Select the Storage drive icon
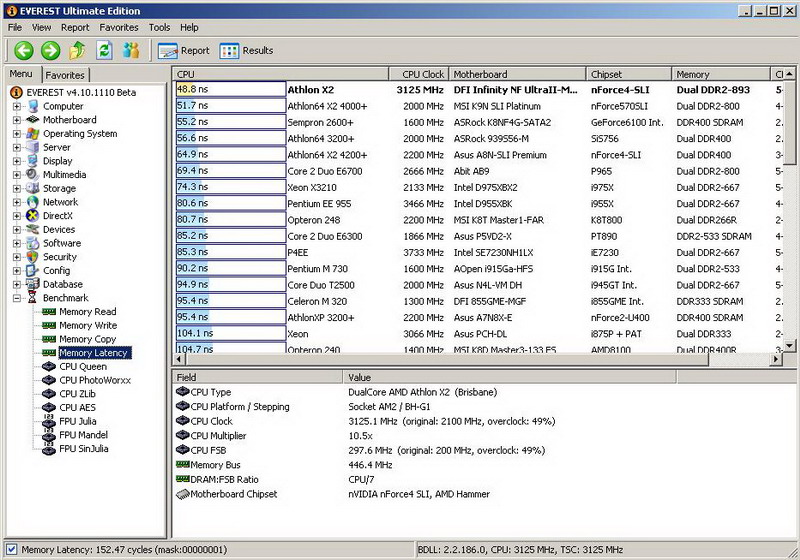This screenshot has width=800, height=560. (33, 188)
